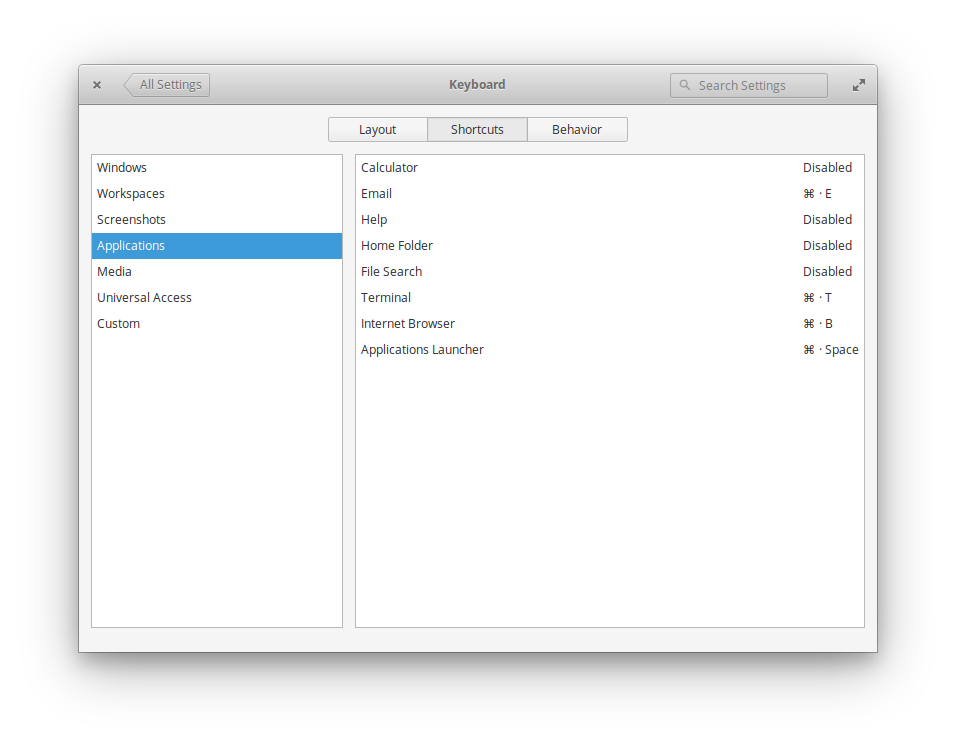Switch to the Shortcuts tab
This screenshot has width=956, height=745.
(x=477, y=129)
